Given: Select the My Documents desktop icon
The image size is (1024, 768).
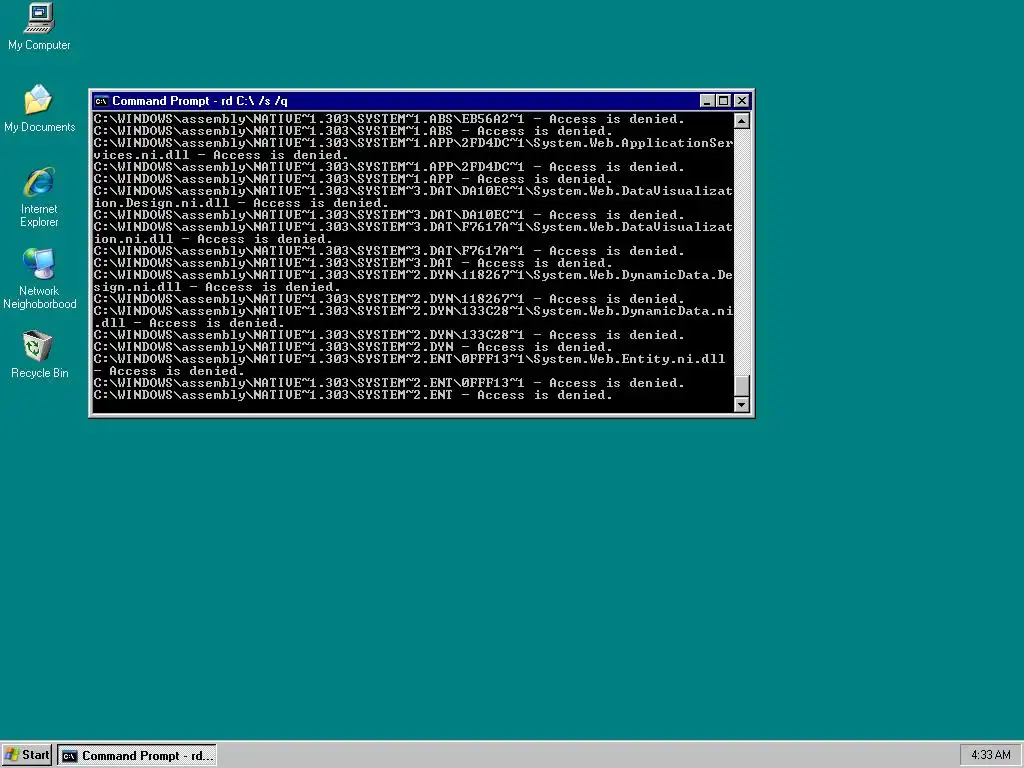Looking at the screenshot, I should pos(39,108).
